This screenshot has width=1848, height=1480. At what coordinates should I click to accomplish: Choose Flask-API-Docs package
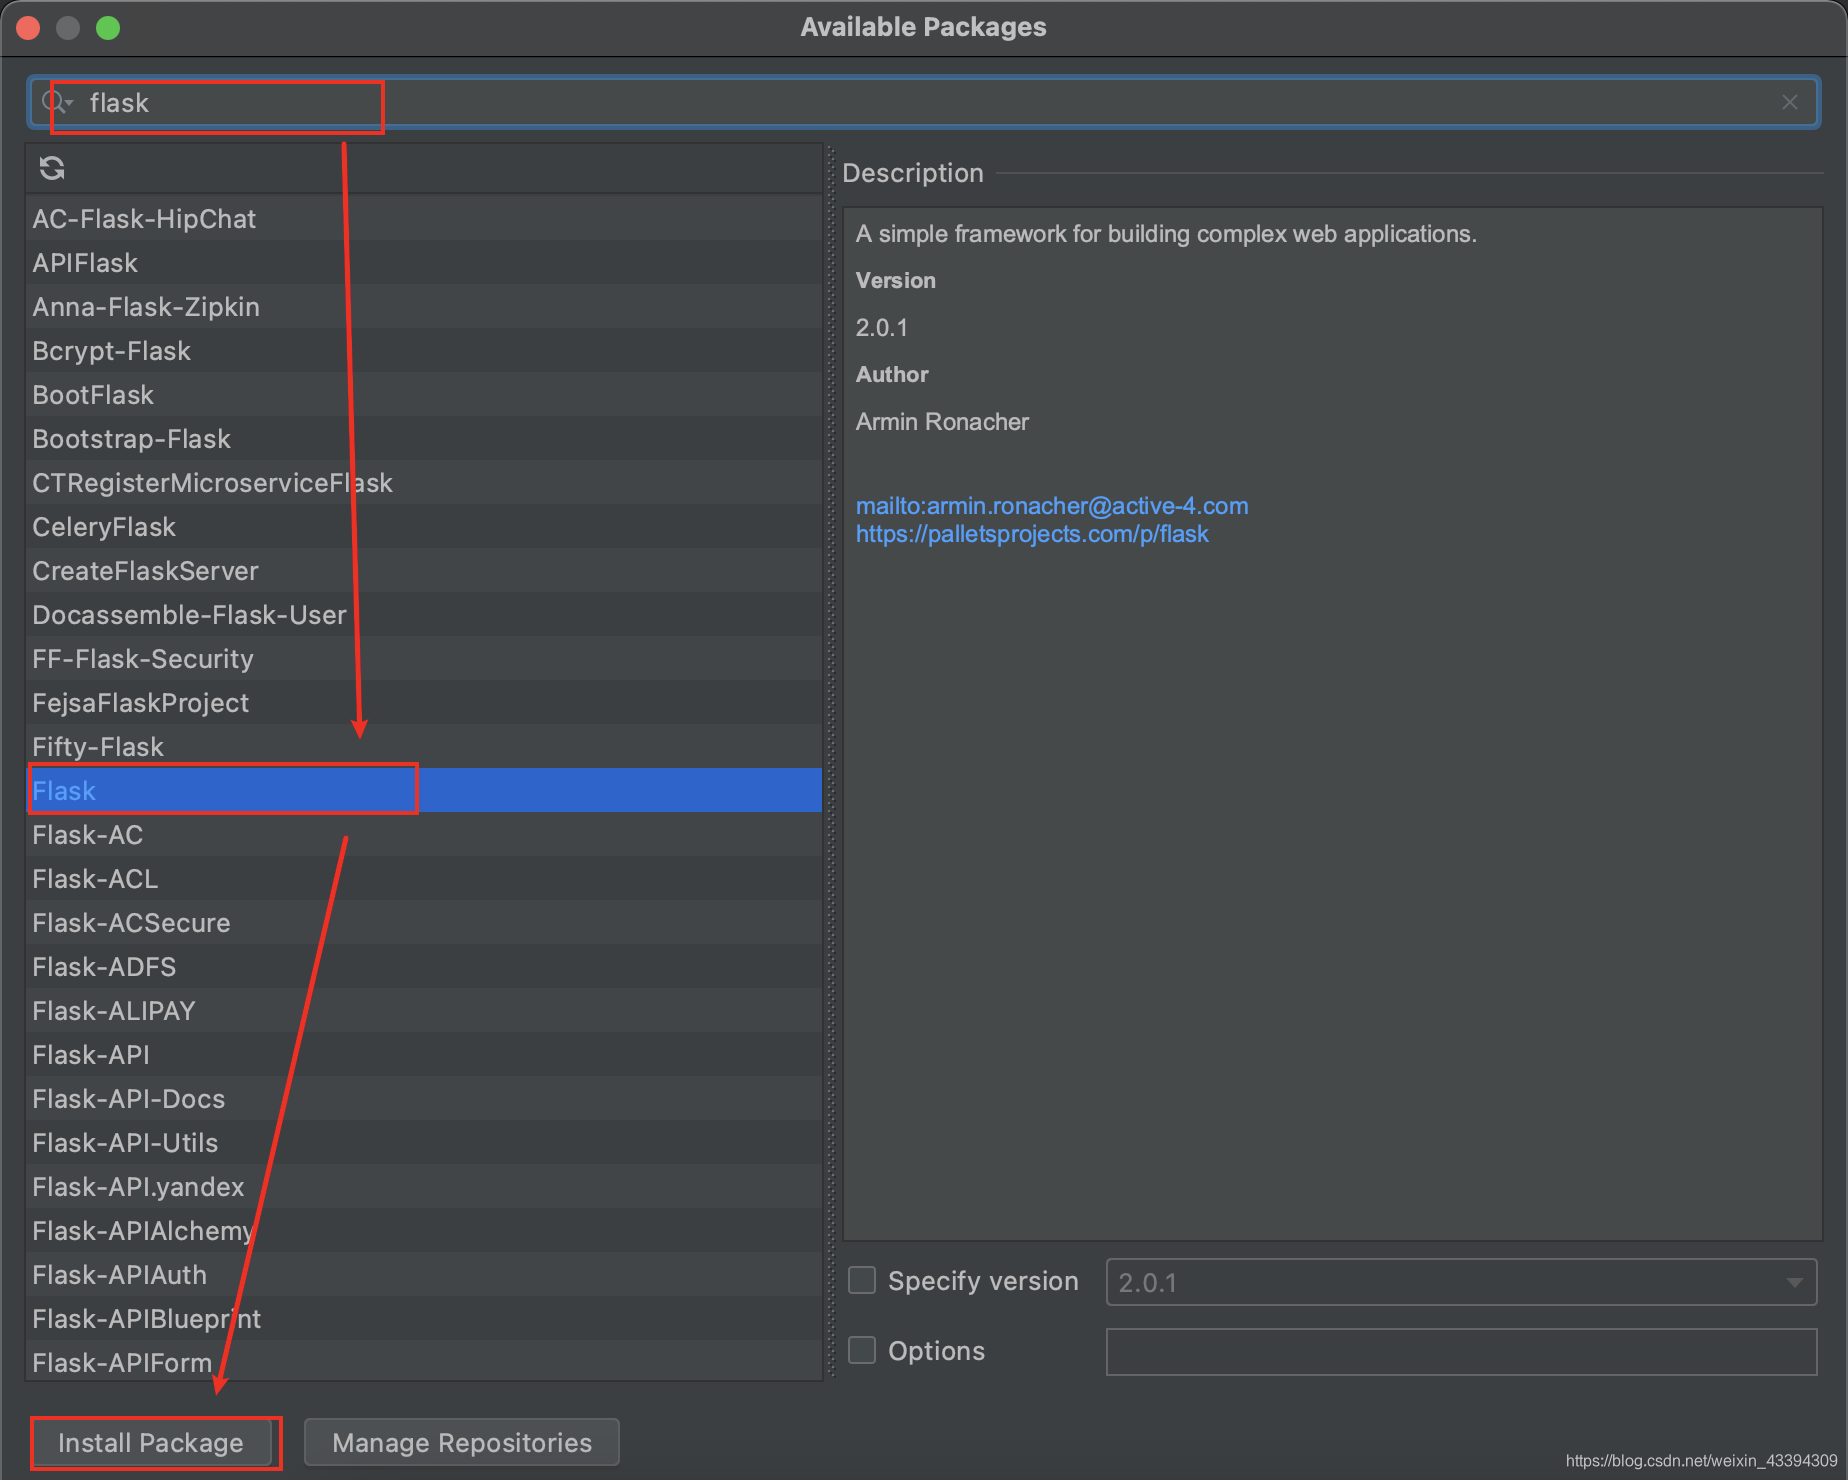(x=424, y=1098)
